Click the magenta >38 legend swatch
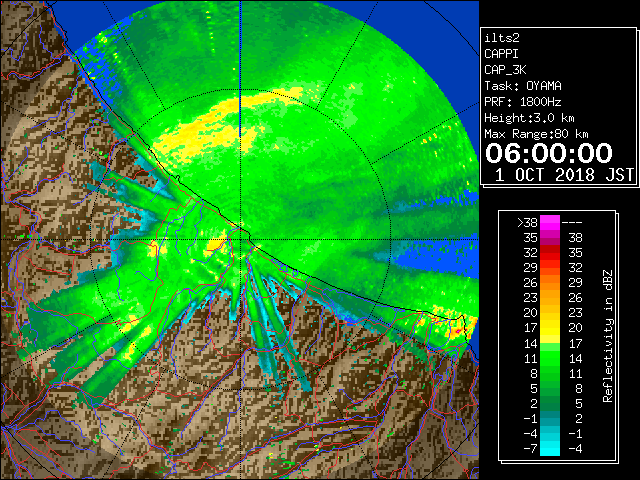640x480 pixels. 550,223
